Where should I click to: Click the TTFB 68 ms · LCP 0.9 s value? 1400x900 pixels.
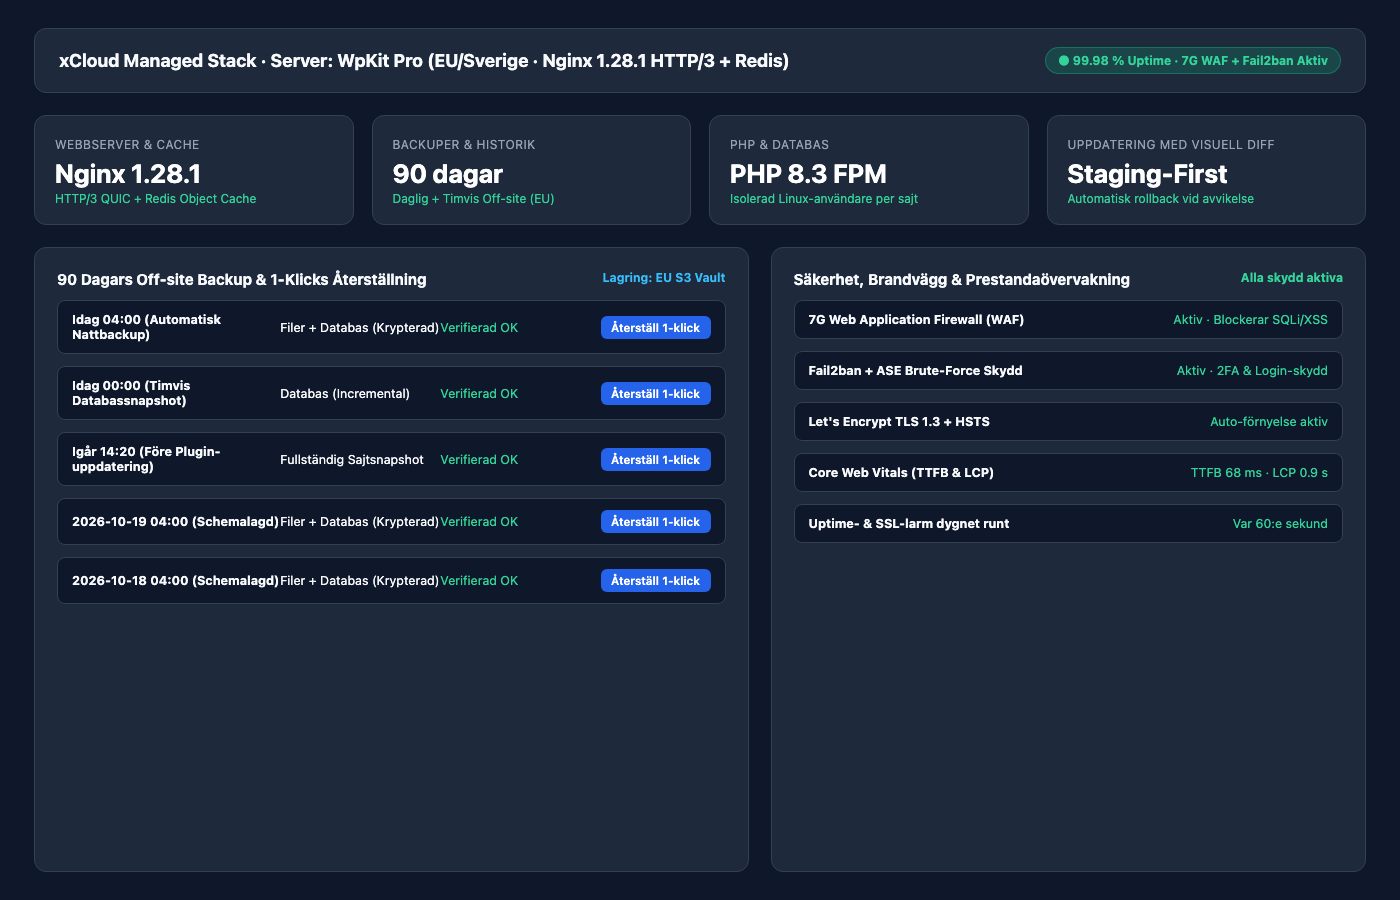(x=1259, y=473)
